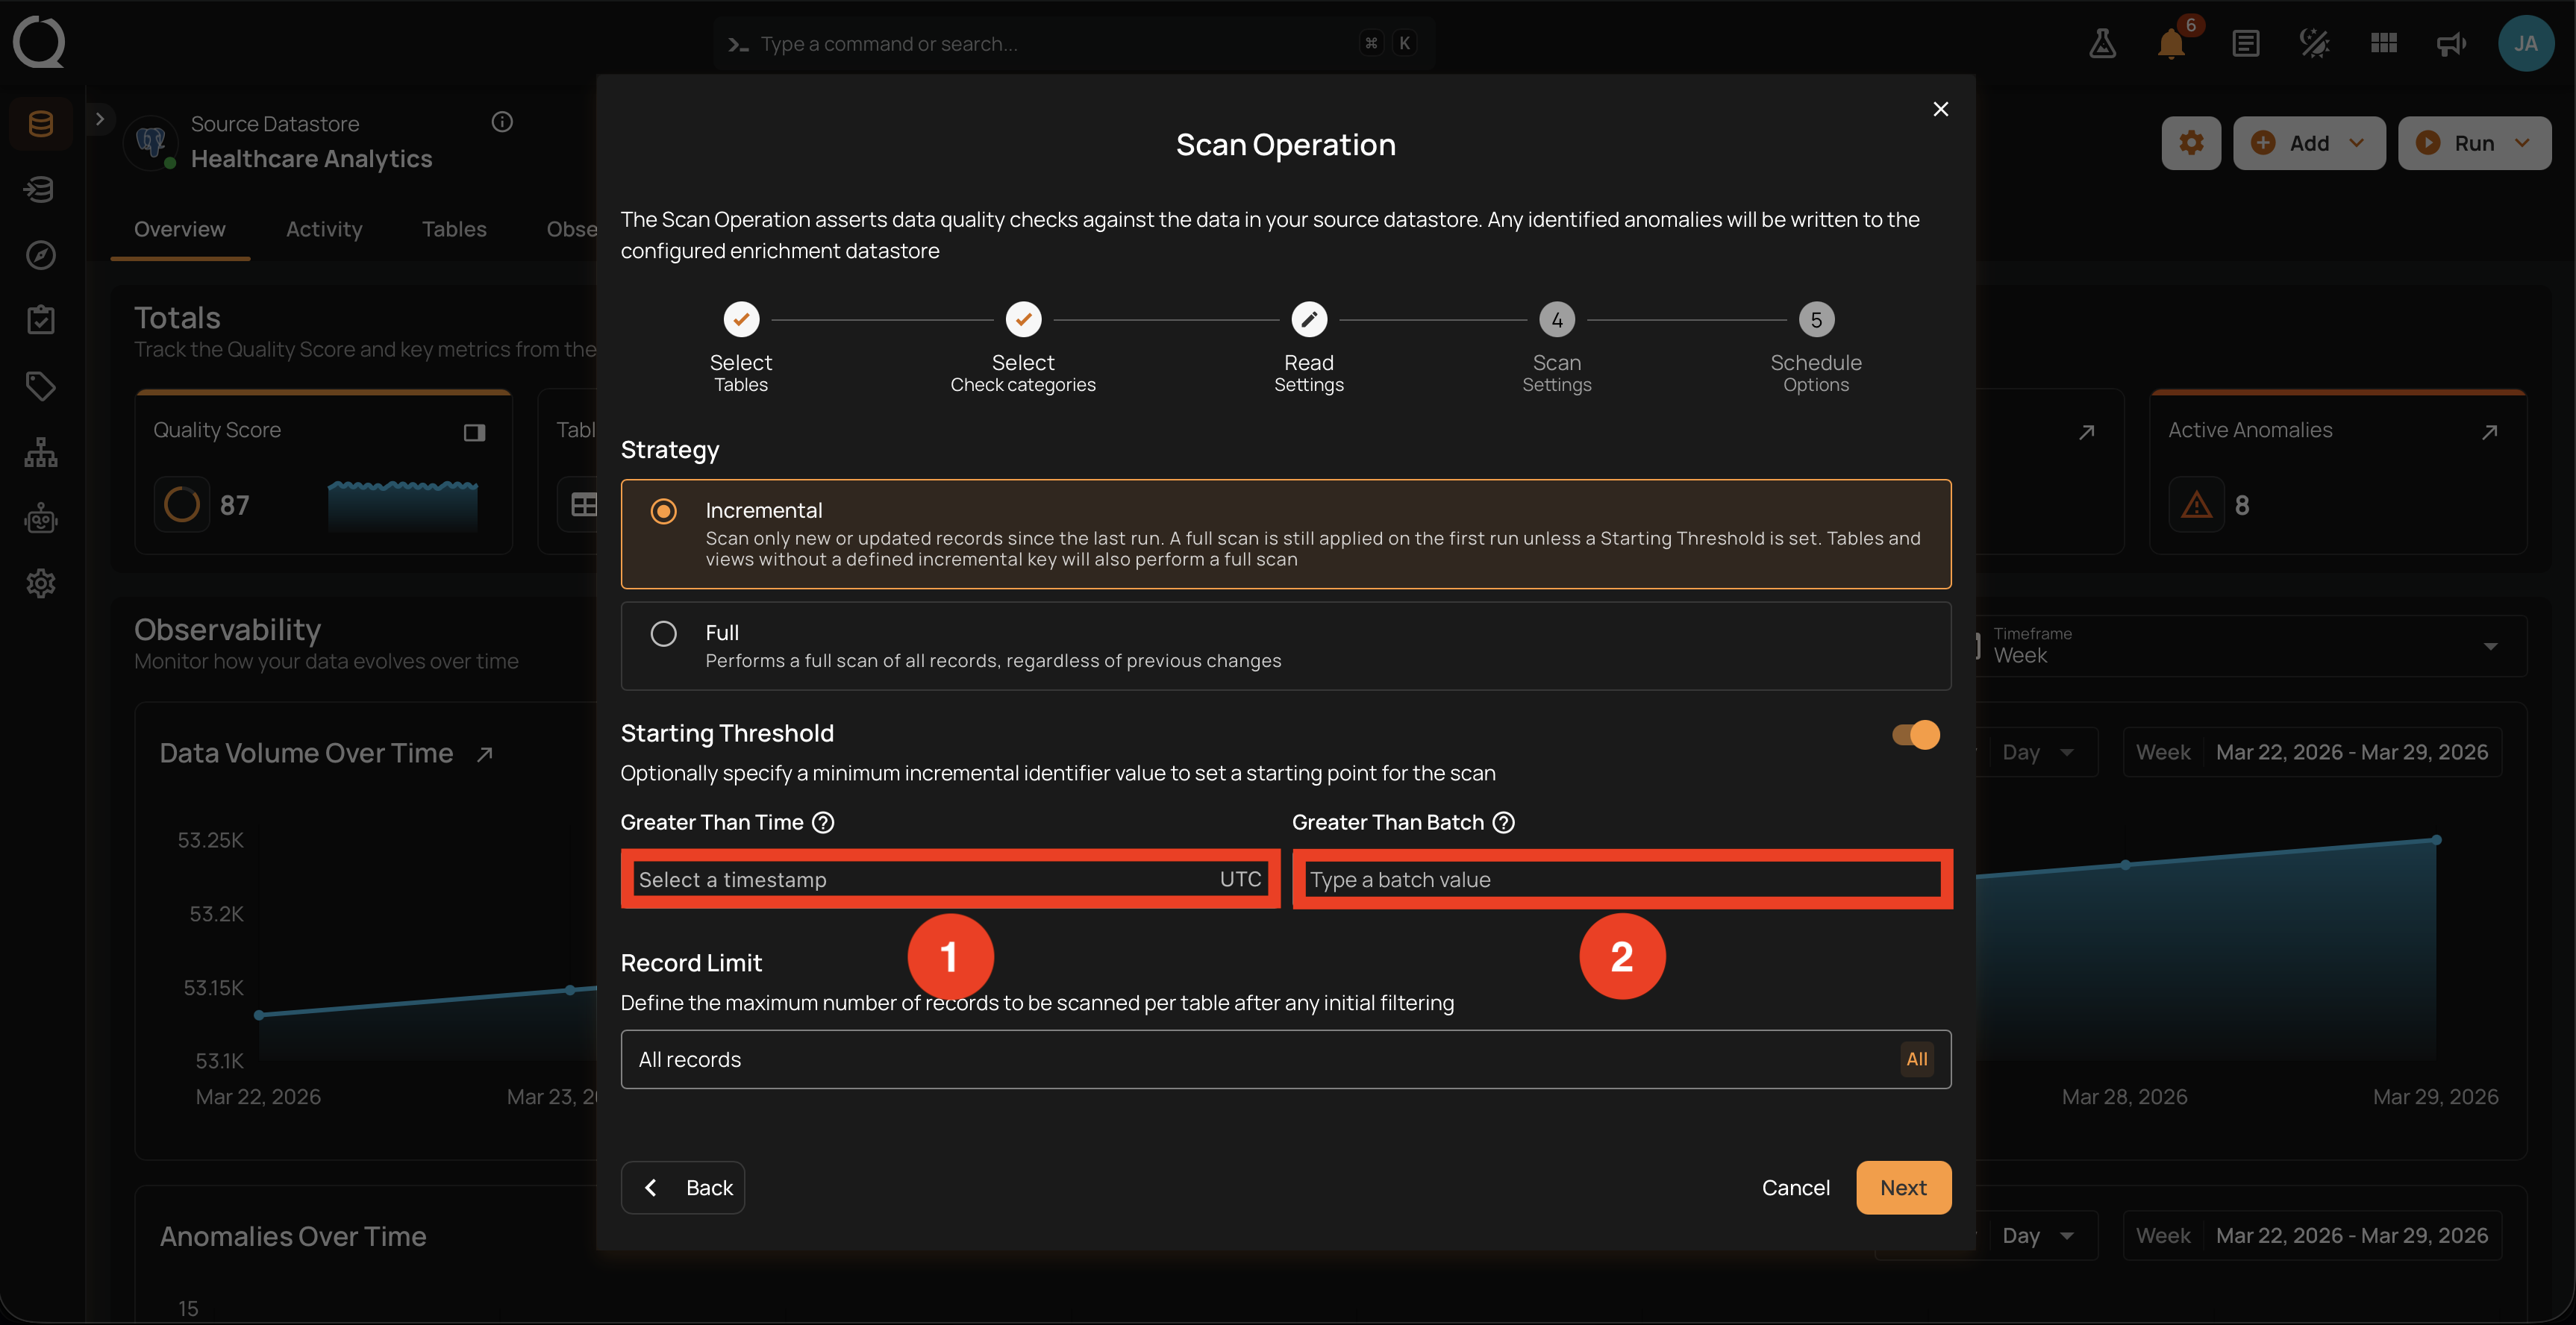Click Greater Than Time help icon
This screenshot has height=1325, width=2576.
[823, 822]
